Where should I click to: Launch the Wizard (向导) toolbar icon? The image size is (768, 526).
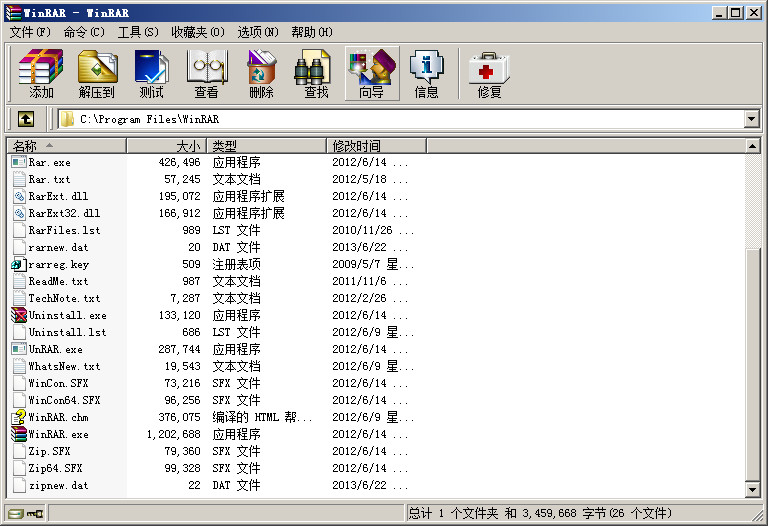click(372, 73)
